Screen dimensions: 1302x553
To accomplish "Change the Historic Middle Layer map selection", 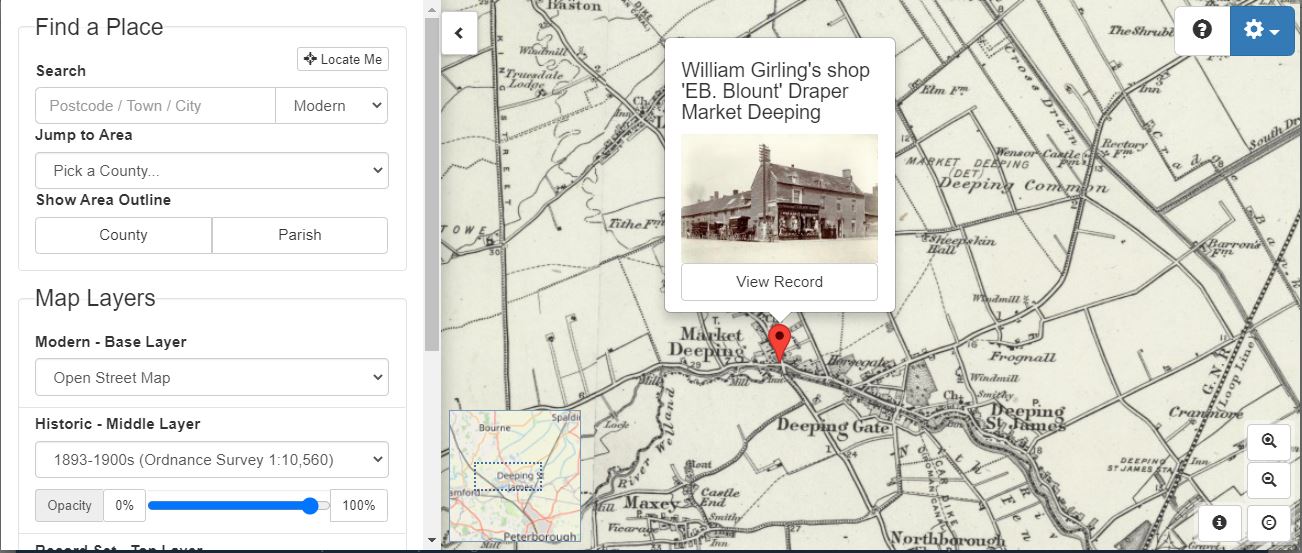I will point(211,460).
